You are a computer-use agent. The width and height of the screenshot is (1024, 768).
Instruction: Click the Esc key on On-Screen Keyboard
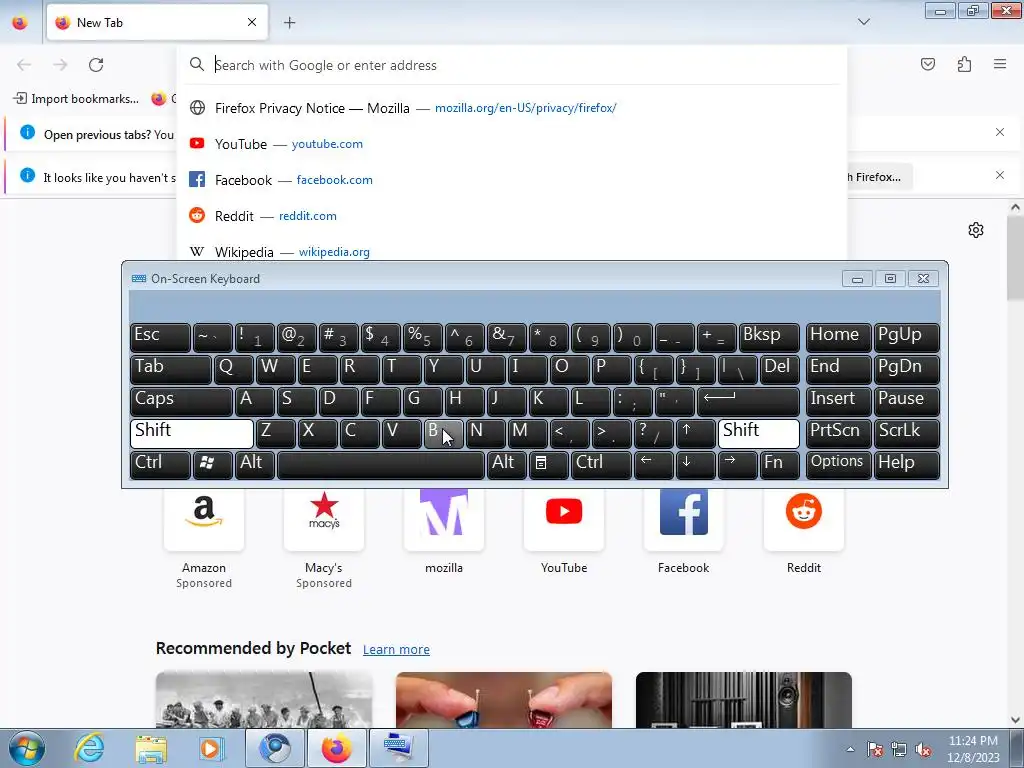(x=160, y=337)
